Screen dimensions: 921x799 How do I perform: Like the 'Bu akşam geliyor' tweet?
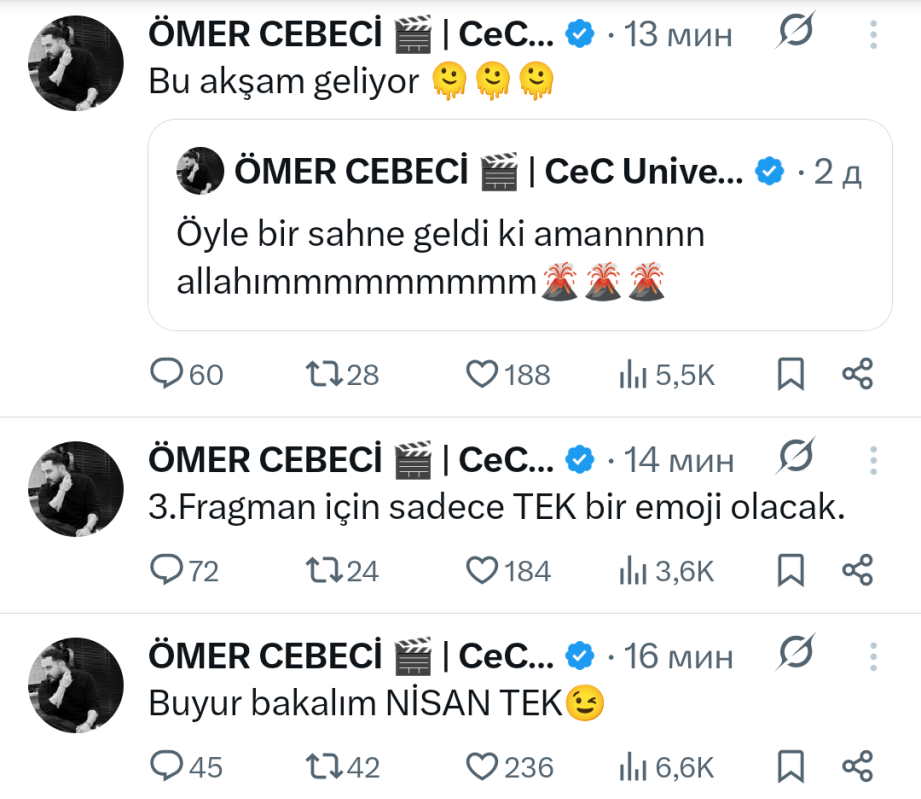(x=483, y=375)
